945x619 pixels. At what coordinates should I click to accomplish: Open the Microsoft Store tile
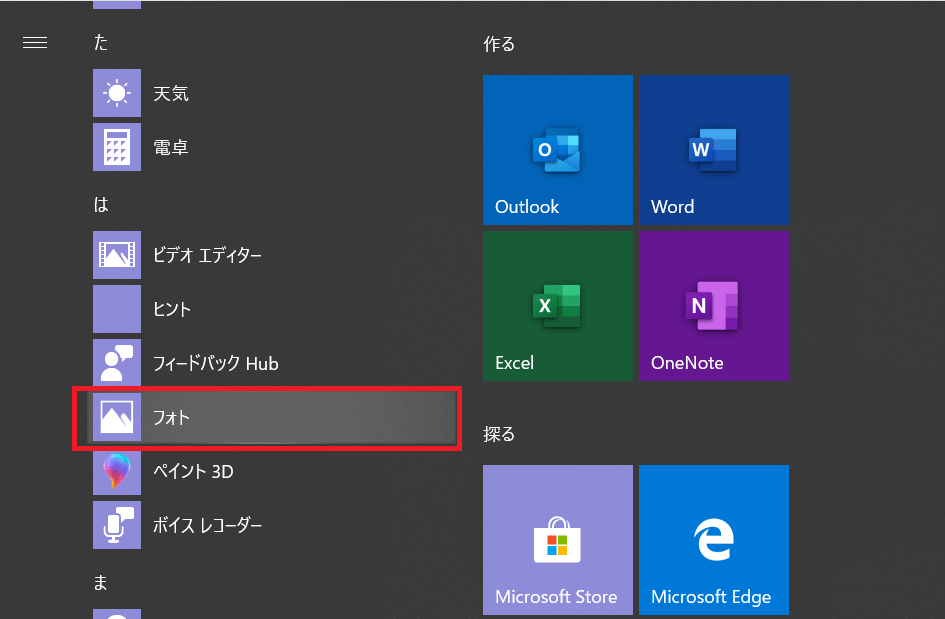click(557, 540)
